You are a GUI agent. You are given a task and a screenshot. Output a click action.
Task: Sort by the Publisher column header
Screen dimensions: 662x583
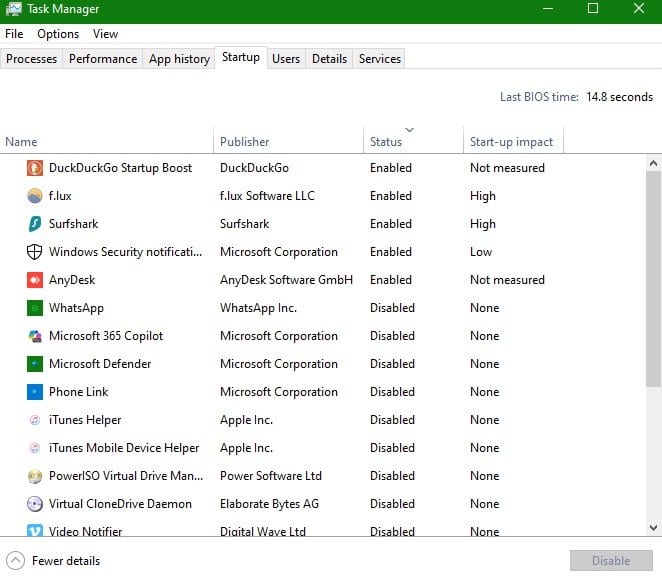(x=288, y=142)
